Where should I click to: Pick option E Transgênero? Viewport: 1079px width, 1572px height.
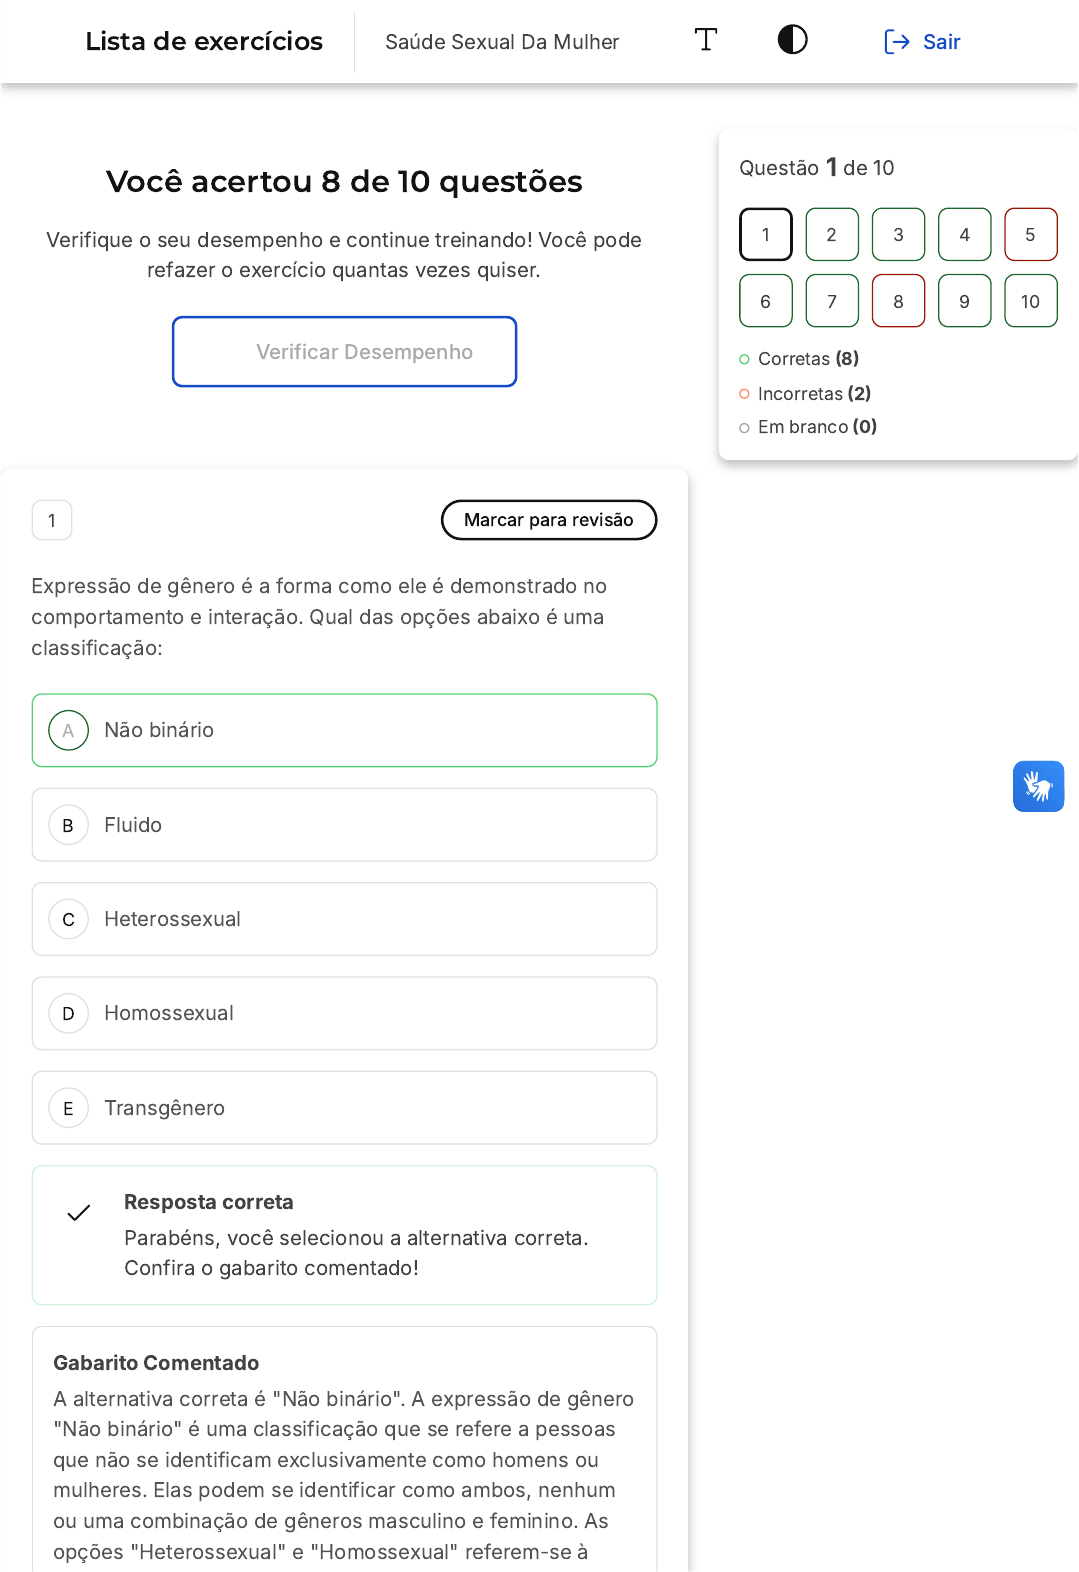344,1108
